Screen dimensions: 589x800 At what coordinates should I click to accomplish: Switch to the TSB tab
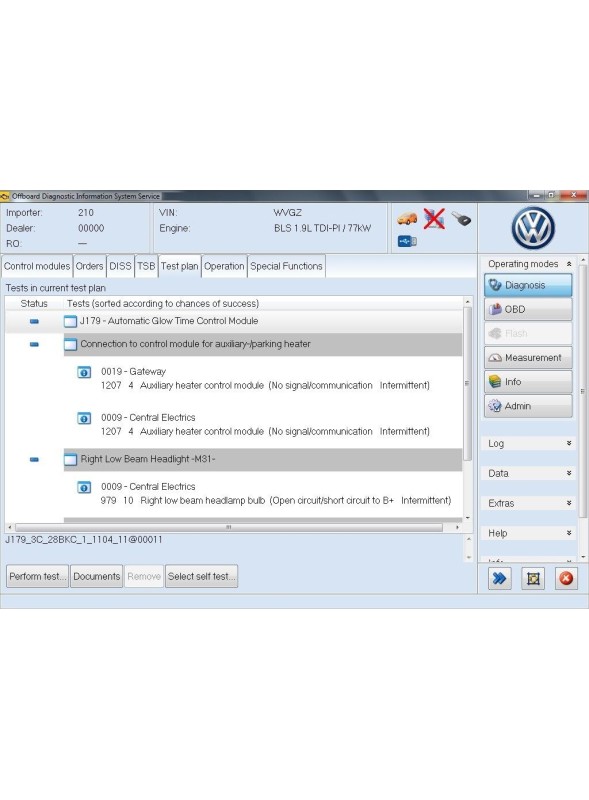pos(146,266)
